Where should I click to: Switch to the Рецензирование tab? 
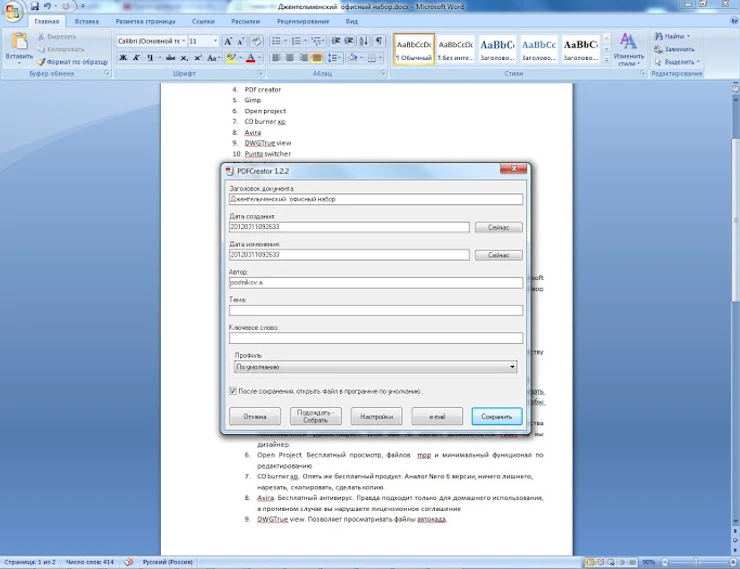click(303, 21)
